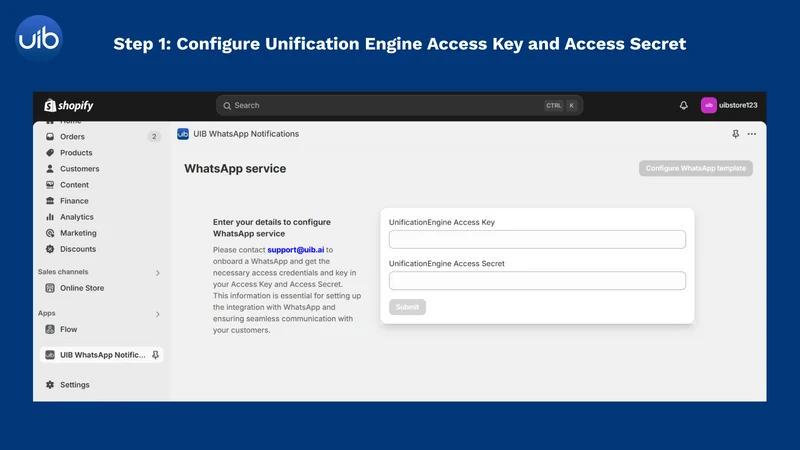Click the Flow app icon
Viewport: 800px width, 450px height.
coord(50,330)
